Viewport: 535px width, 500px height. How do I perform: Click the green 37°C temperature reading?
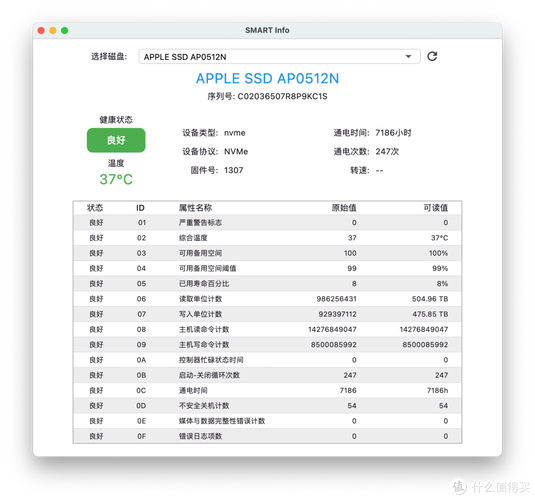[116, 180]
